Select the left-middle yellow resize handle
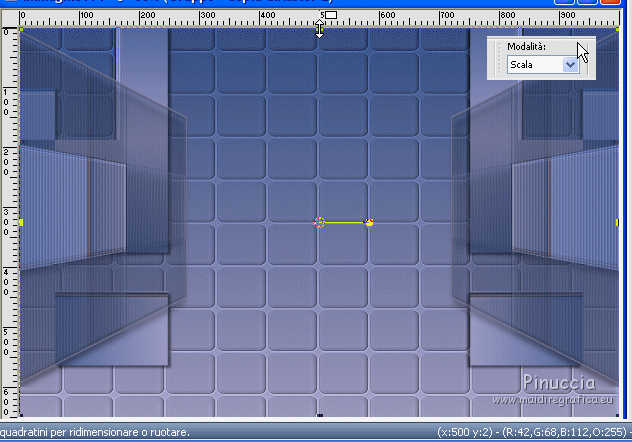This screenshot has width=632, height=442. tap(21, 222)
